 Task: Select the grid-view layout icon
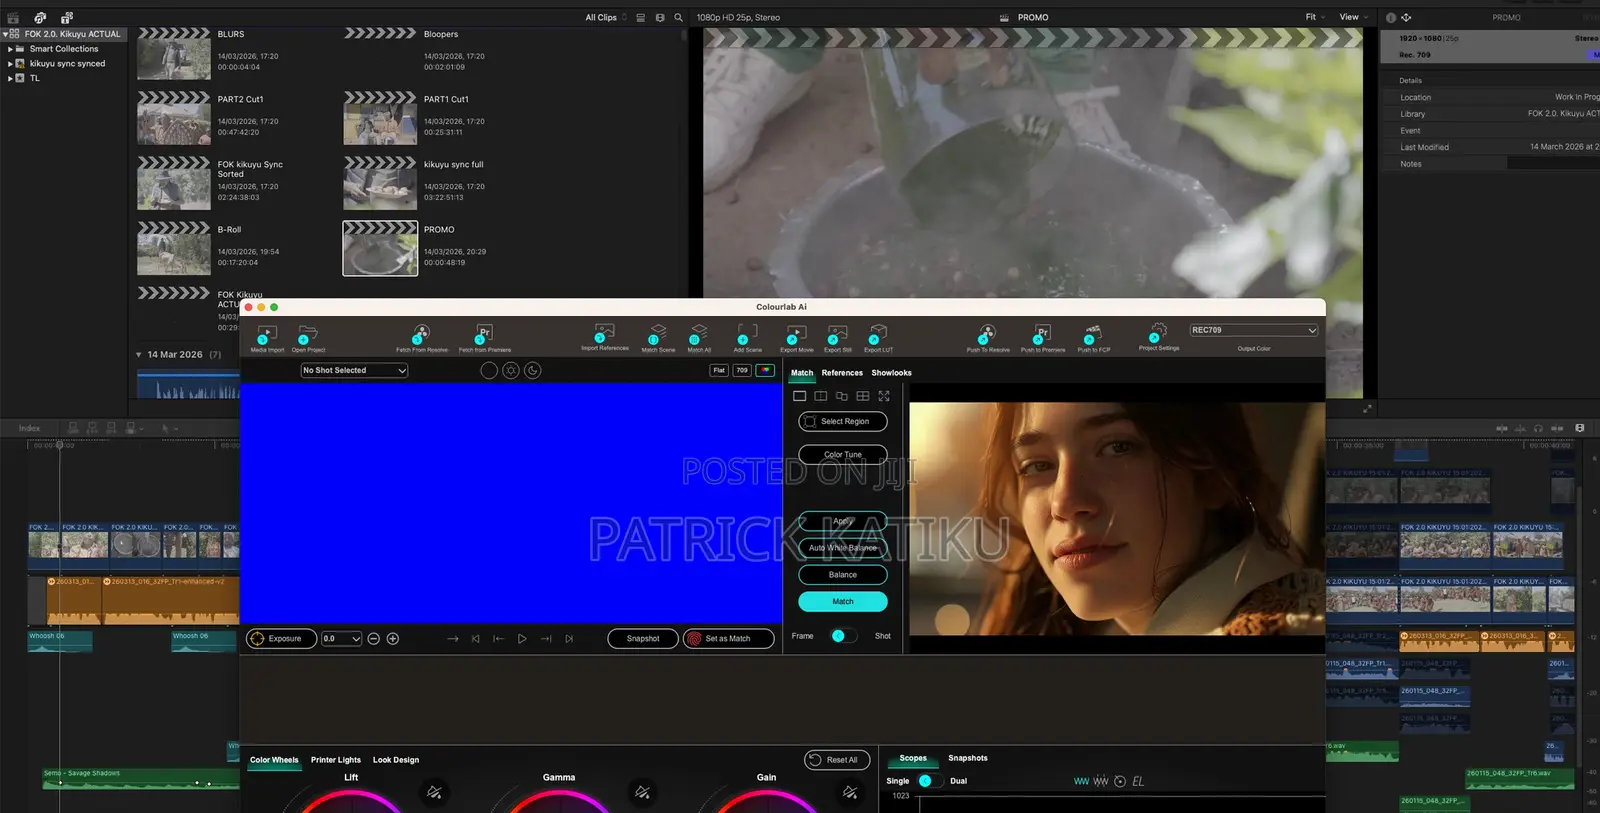[863, 396]
